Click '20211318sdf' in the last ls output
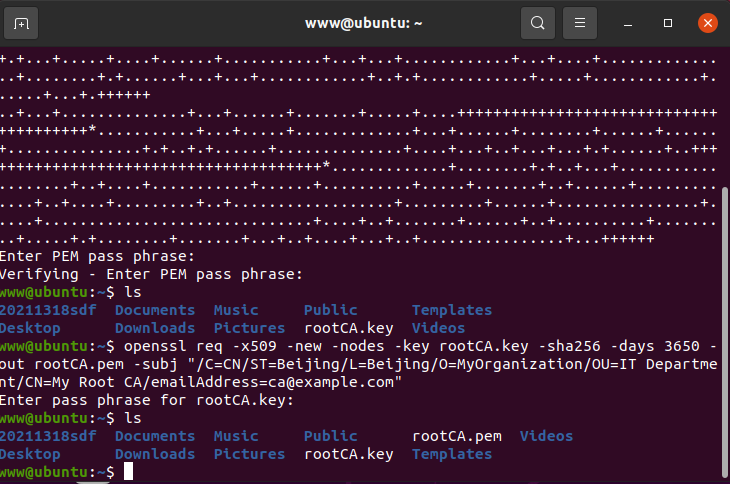The width and height of the screenshot is (730, 484). pos(48,436)
